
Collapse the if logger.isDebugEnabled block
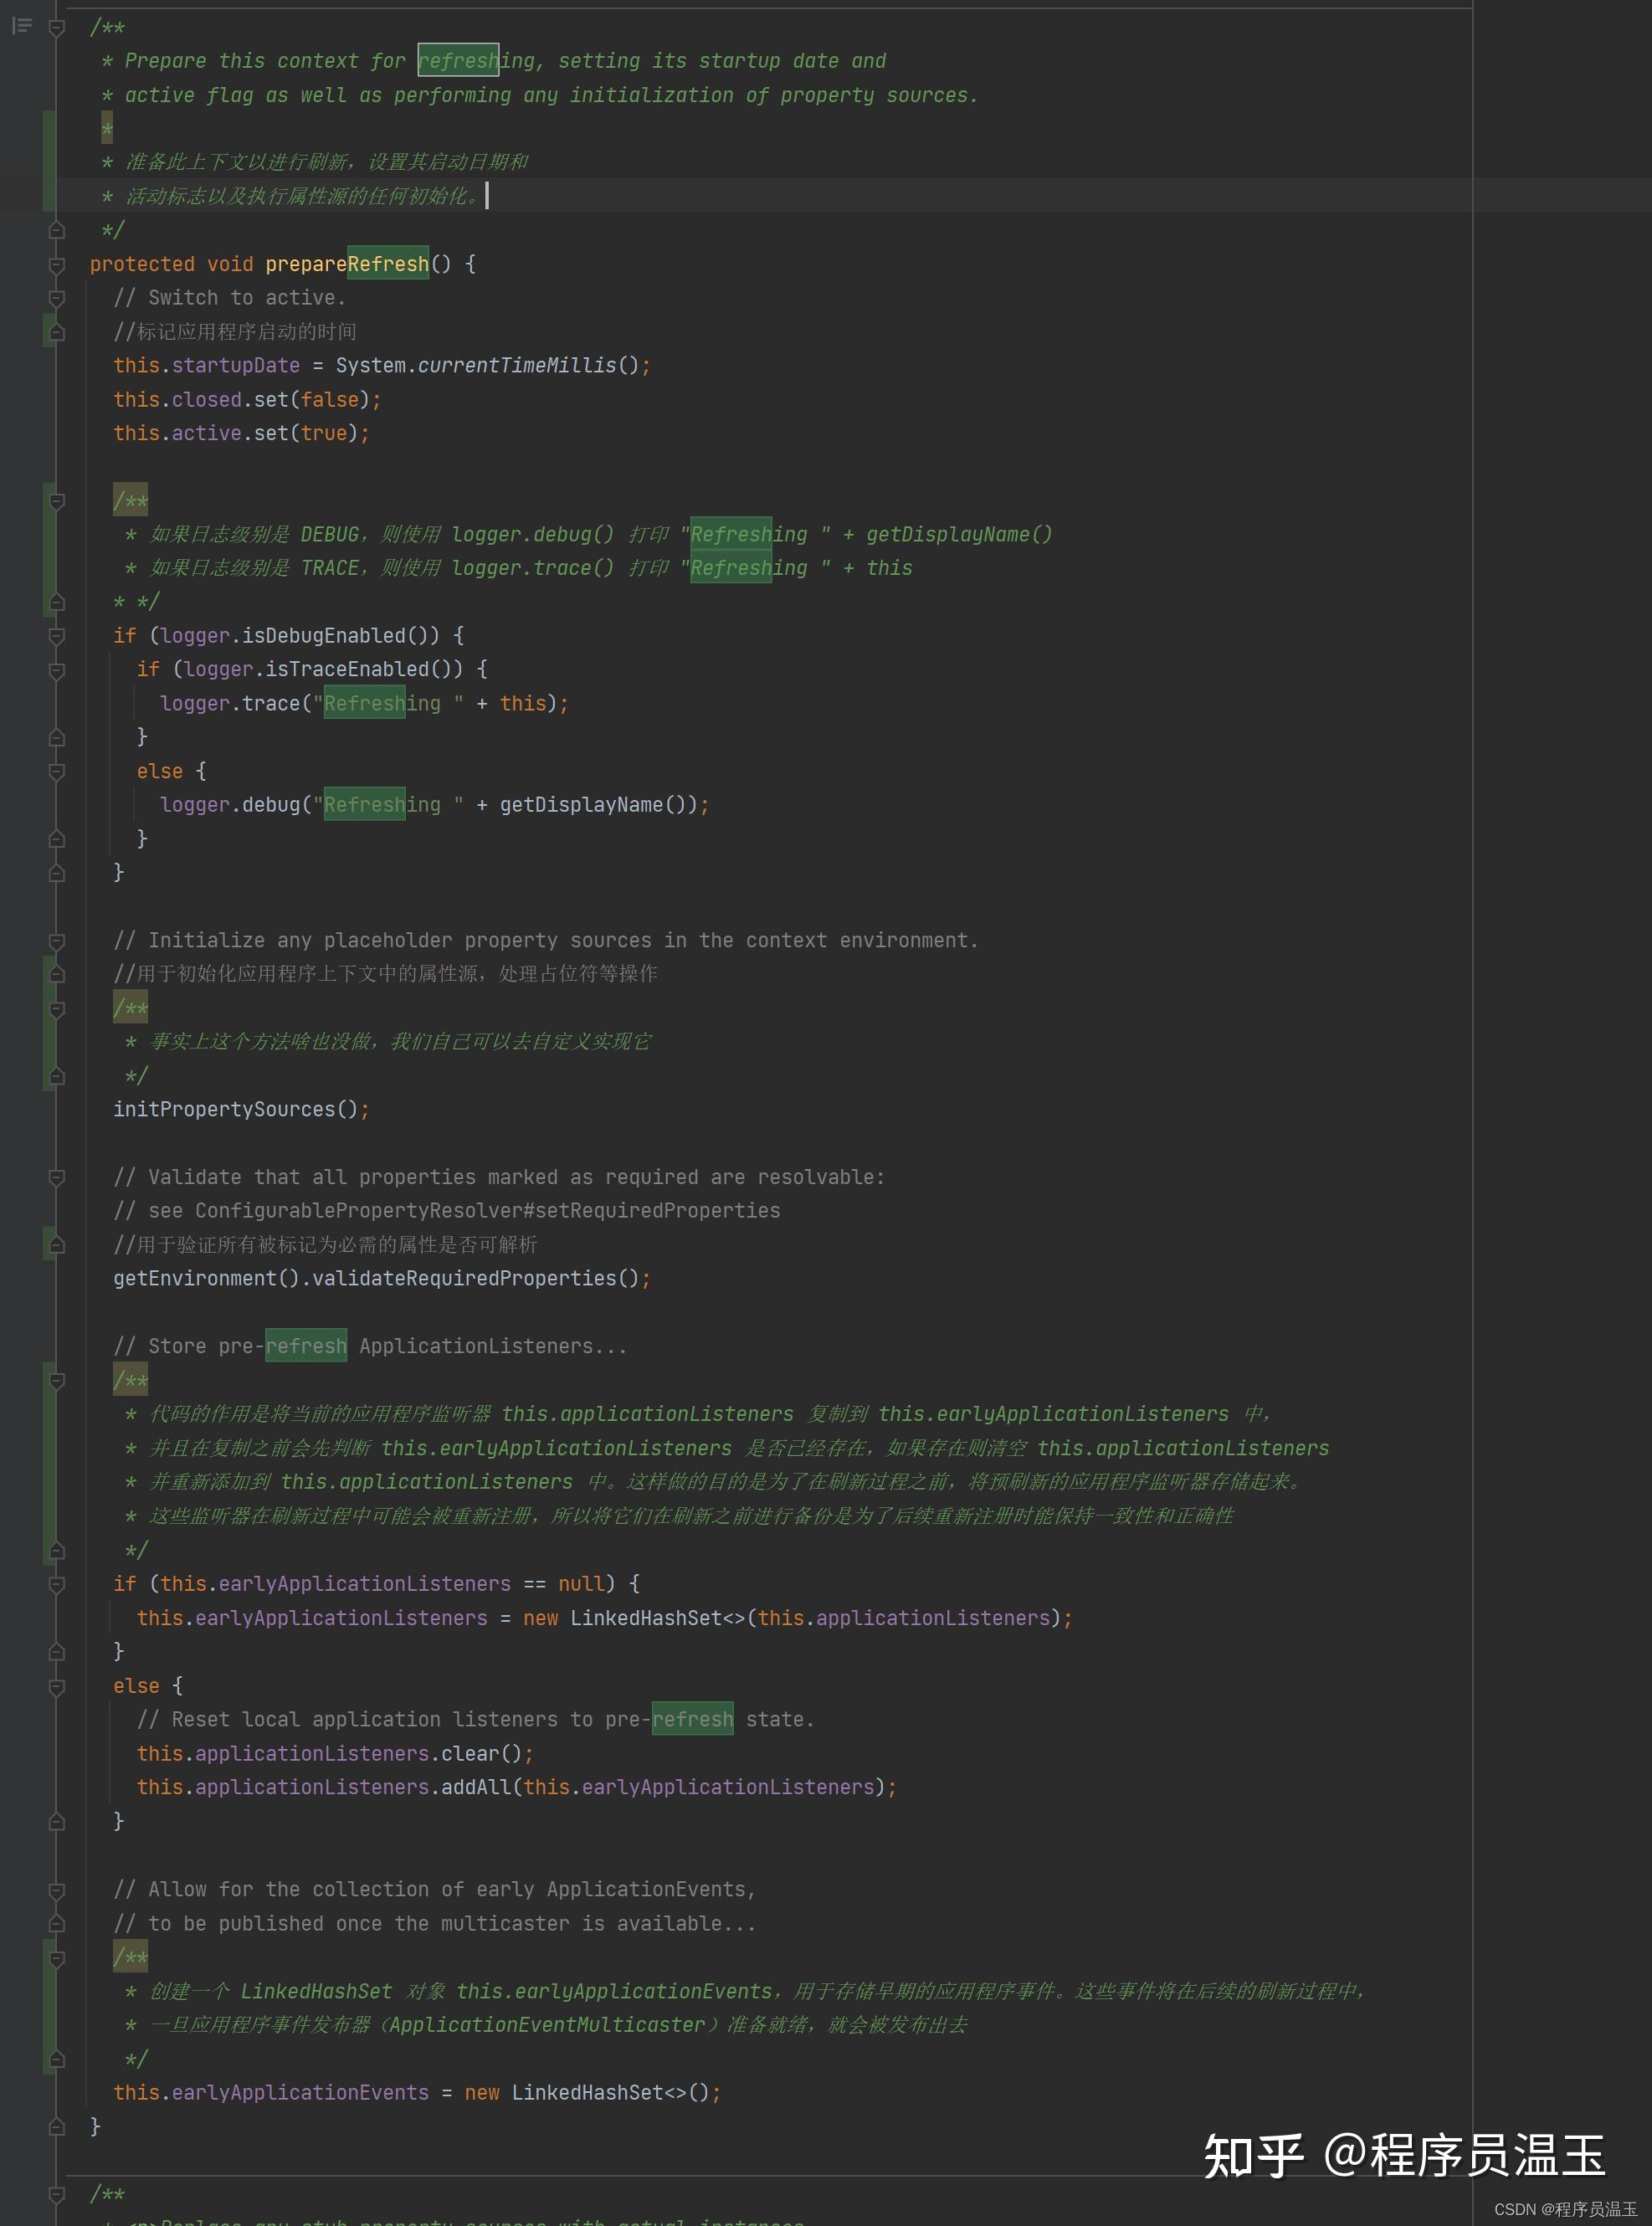pyautogui.click(x=57, y=636)
